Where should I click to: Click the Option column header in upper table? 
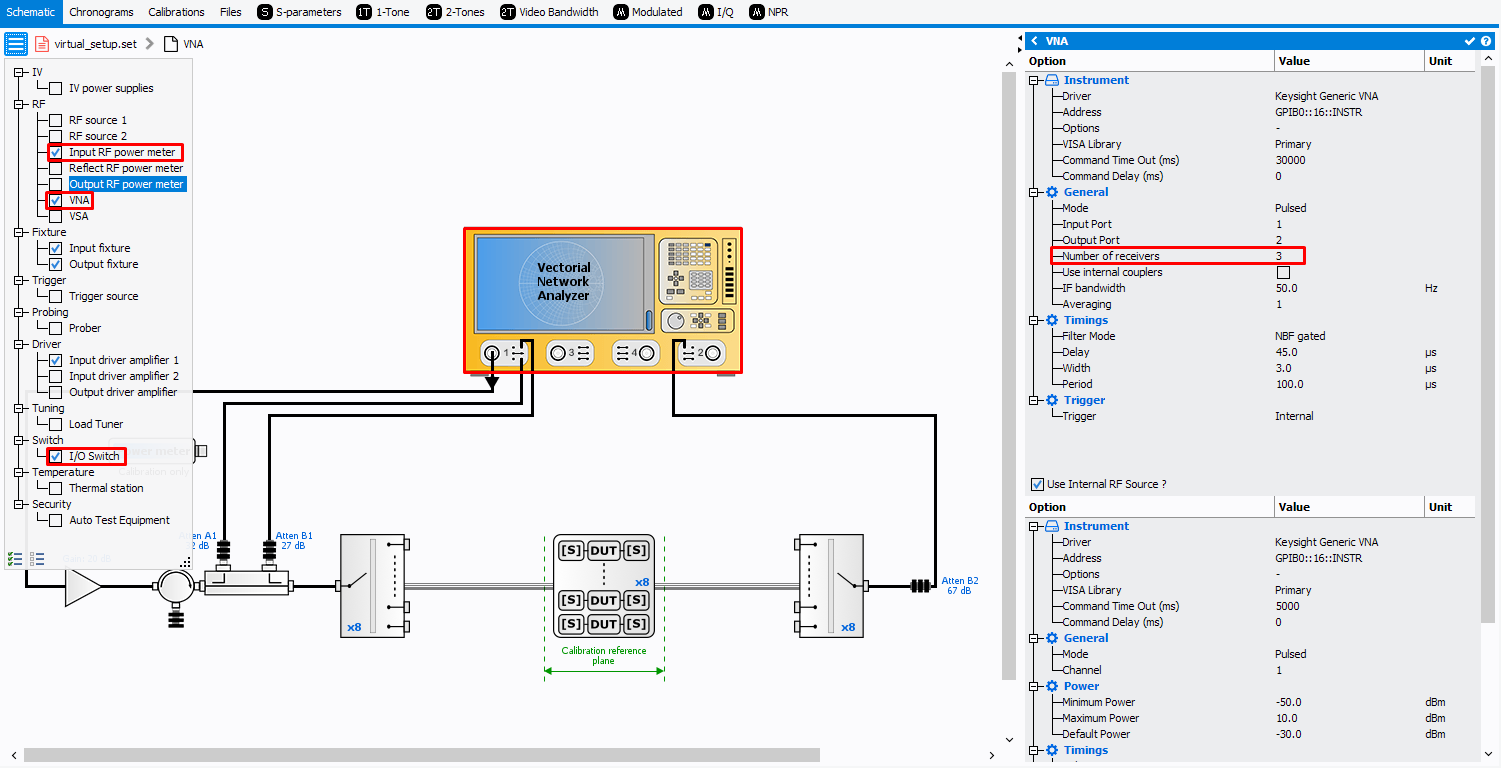pos(1150,61)
